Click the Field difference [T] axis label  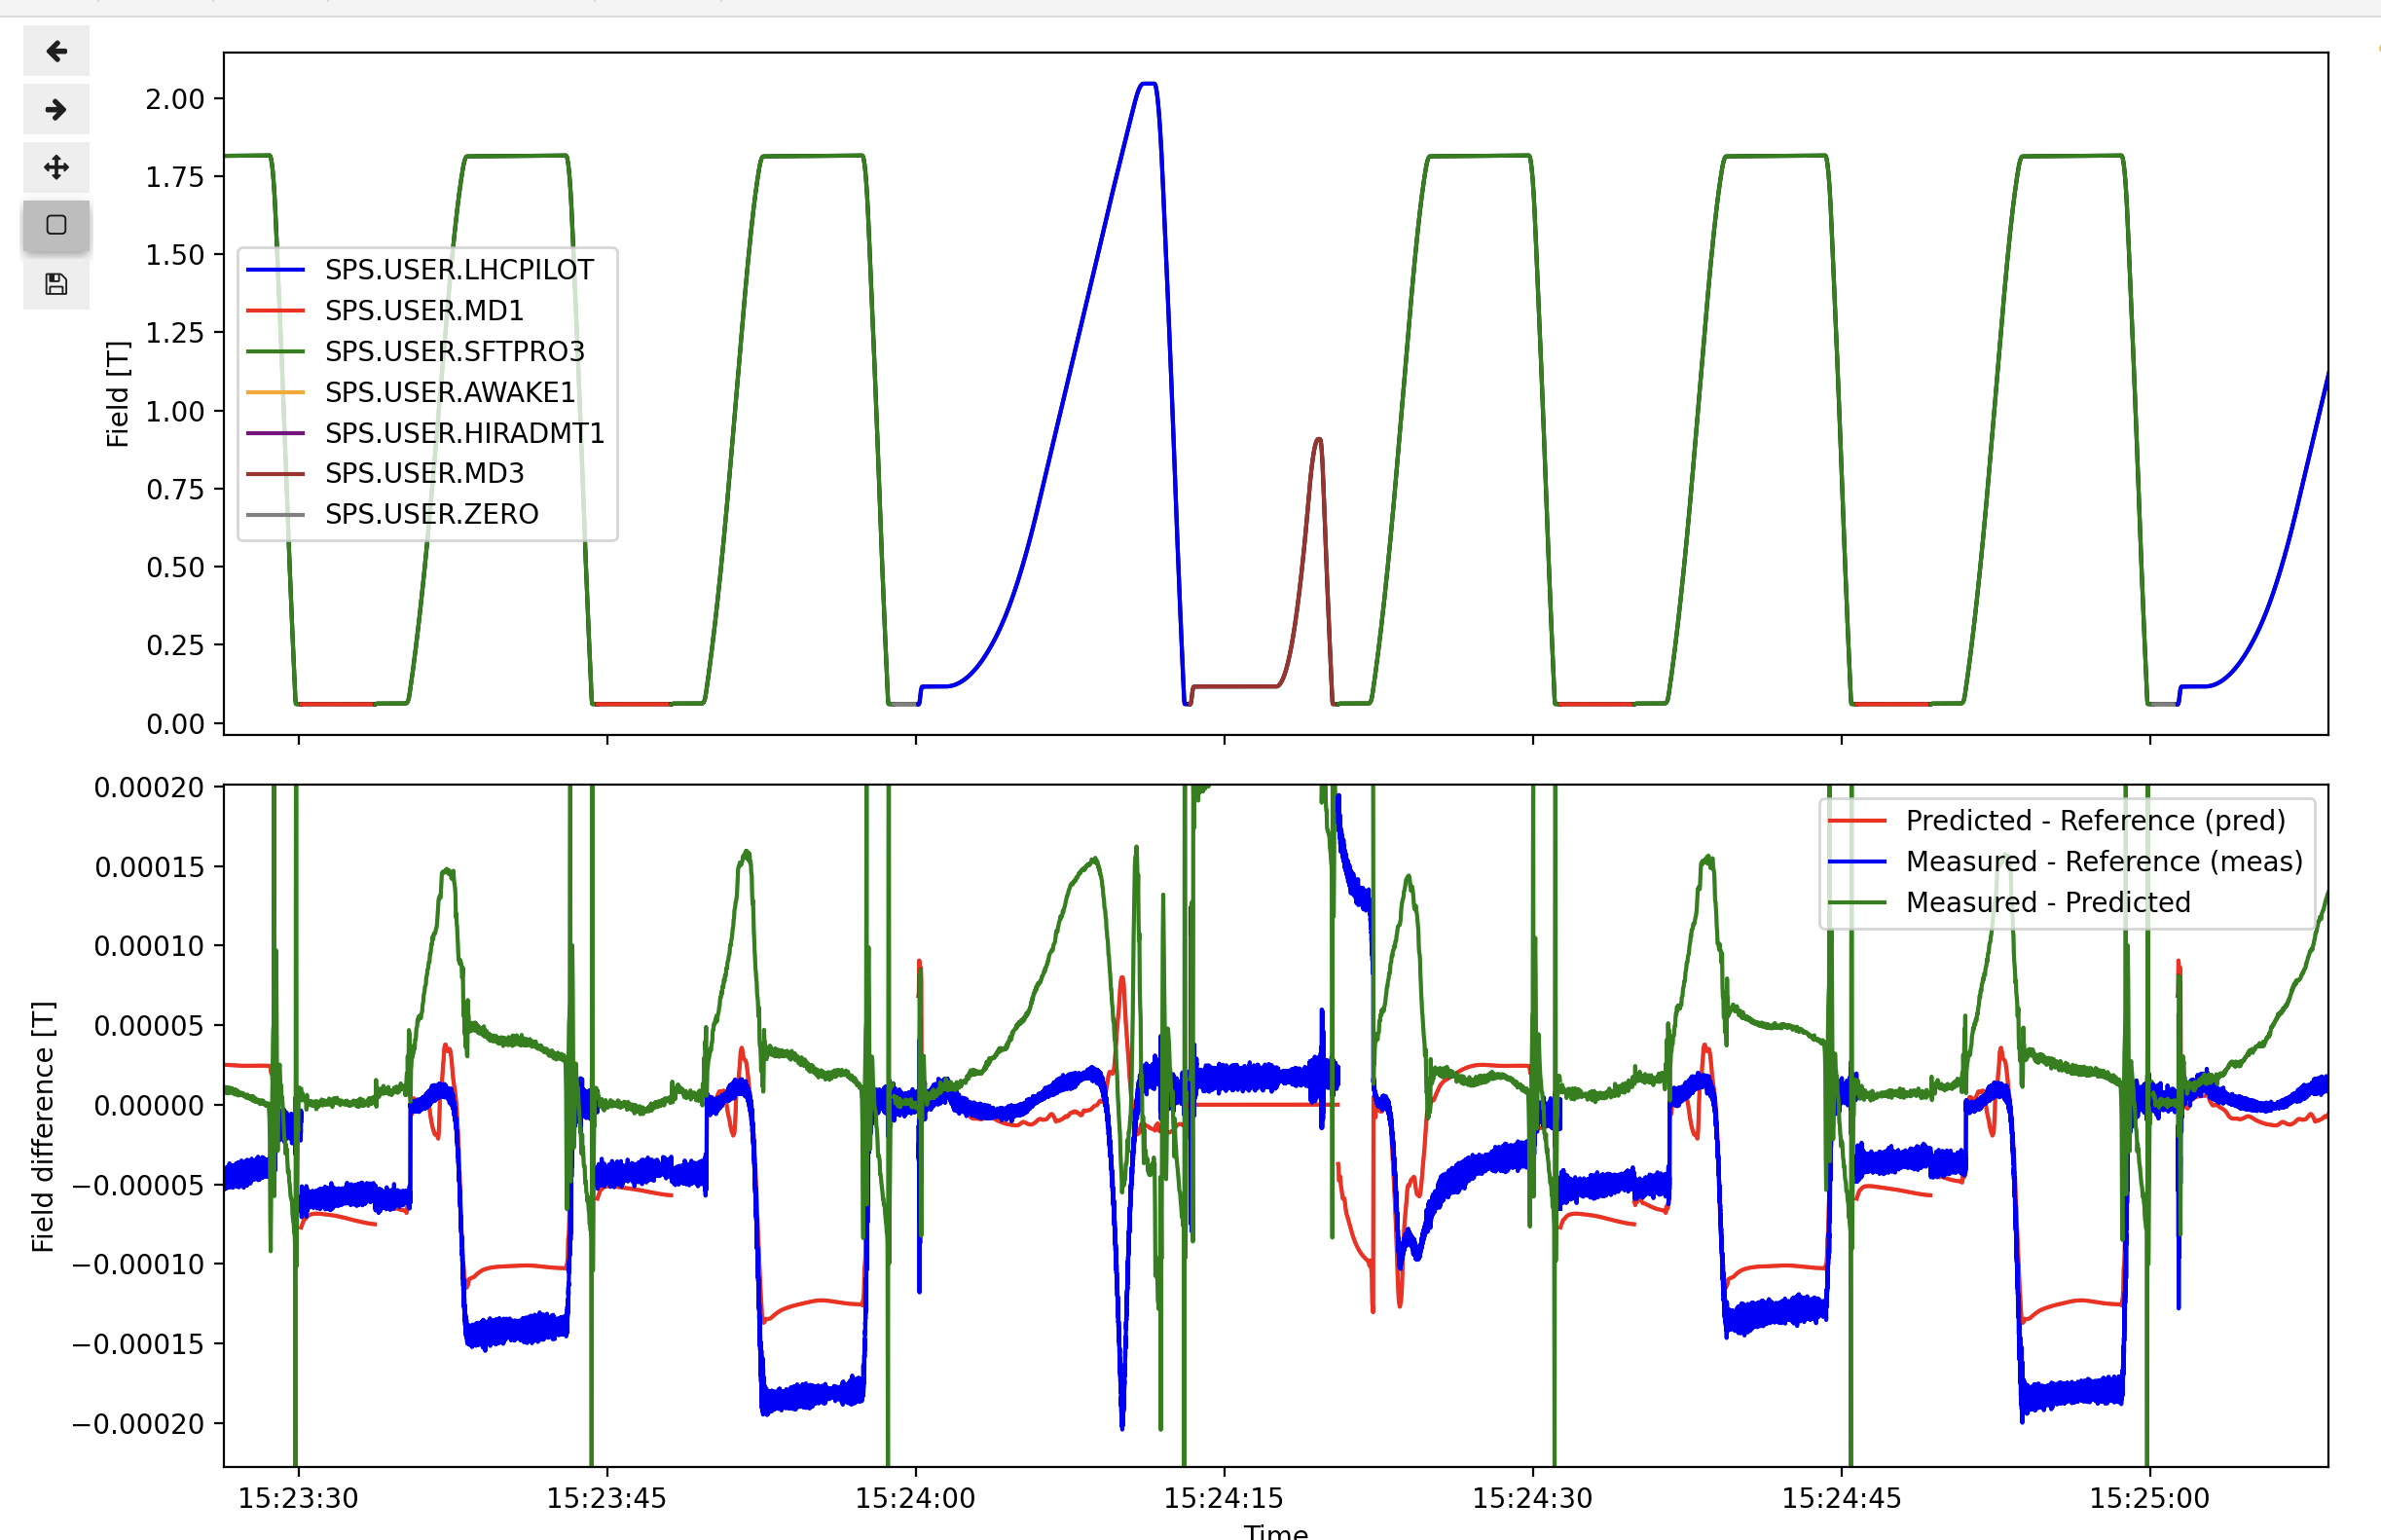(x=43, y=1126)
